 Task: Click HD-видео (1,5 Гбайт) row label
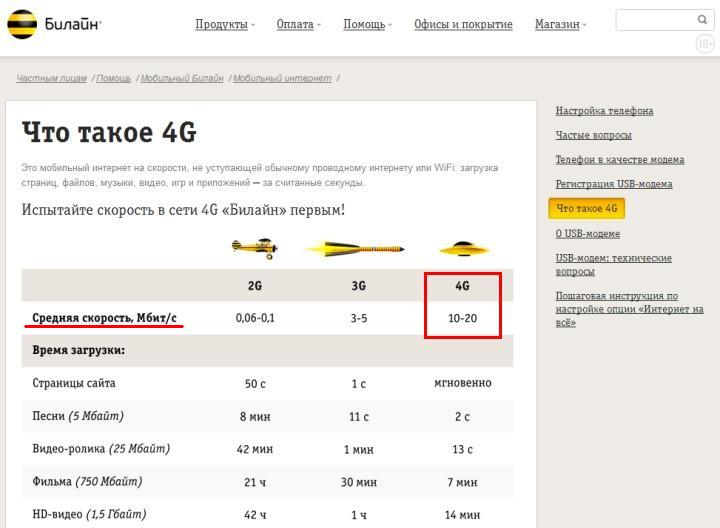click(90, 514)
